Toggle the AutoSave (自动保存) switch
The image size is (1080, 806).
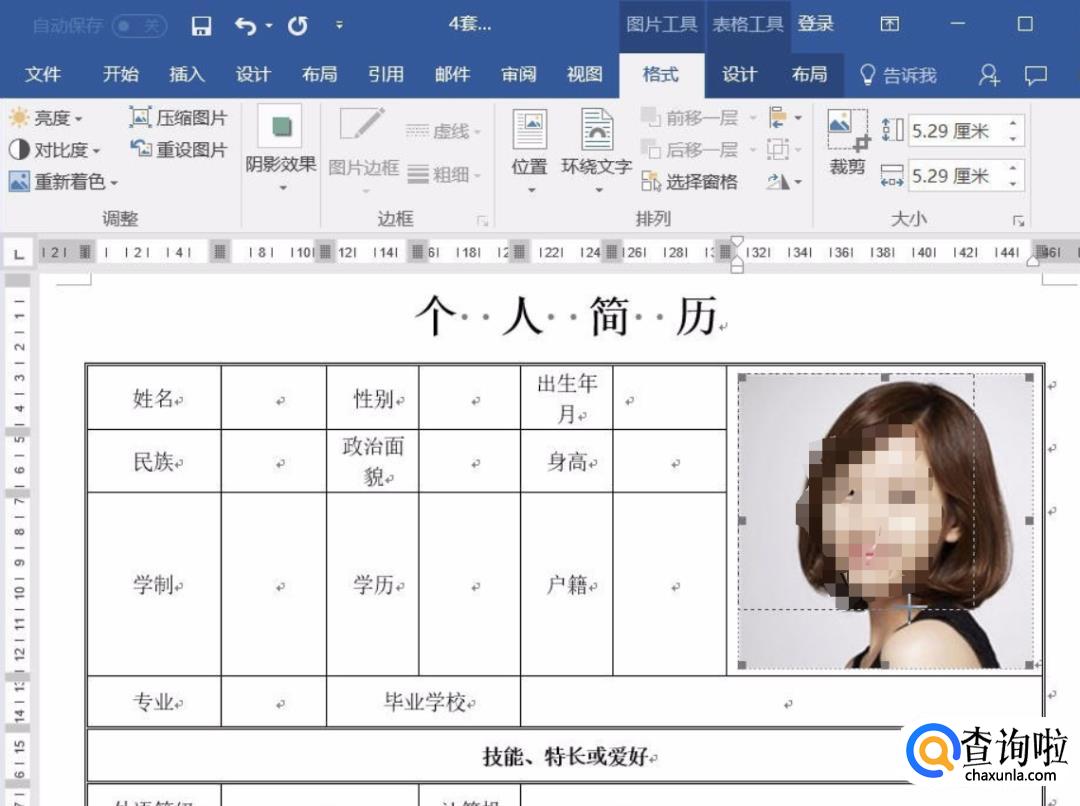tap(138, 26)
